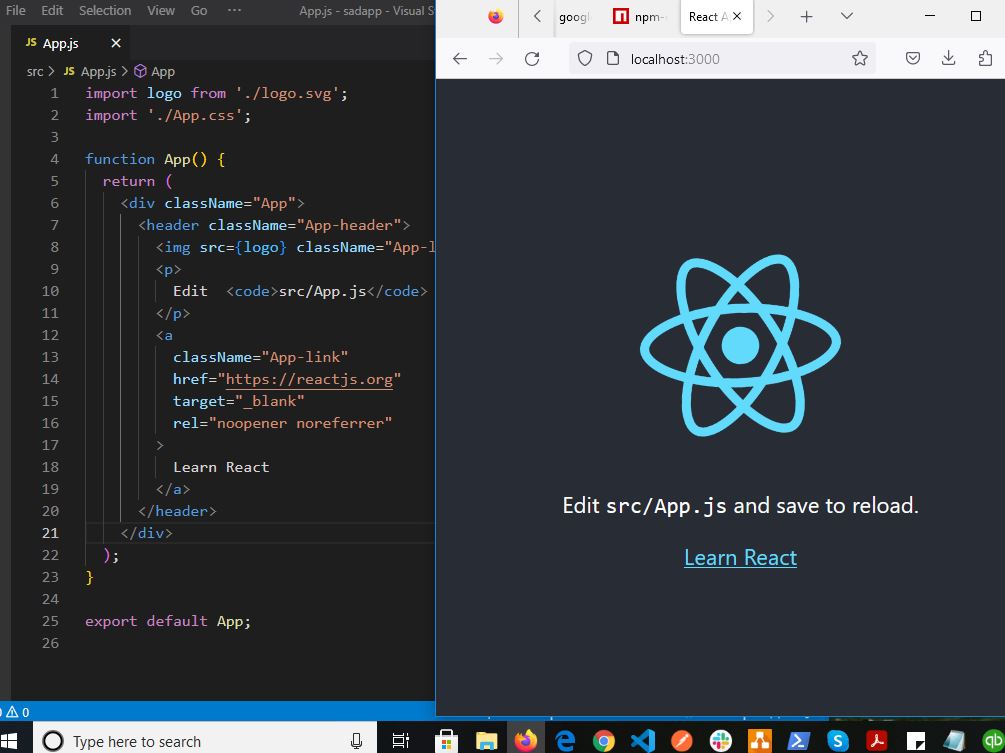List all Firefox tabs
The image size is (1005, 753).
point(847,16)
